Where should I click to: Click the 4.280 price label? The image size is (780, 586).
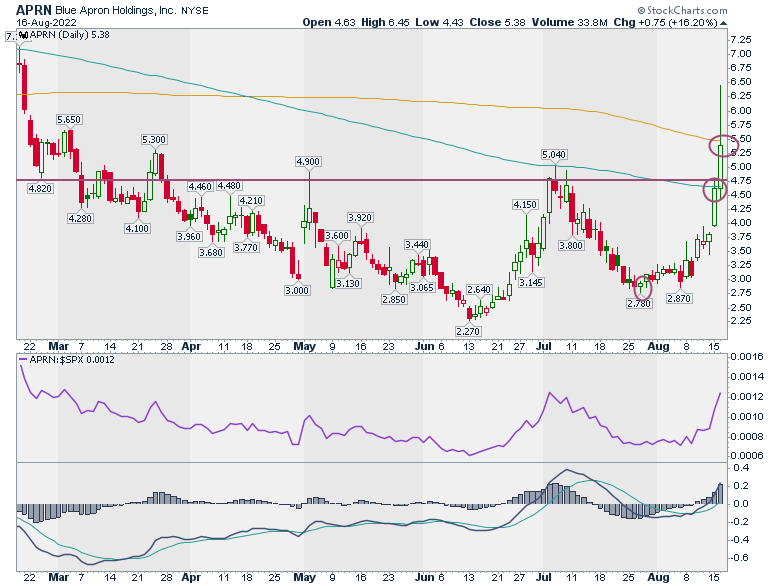80,218
